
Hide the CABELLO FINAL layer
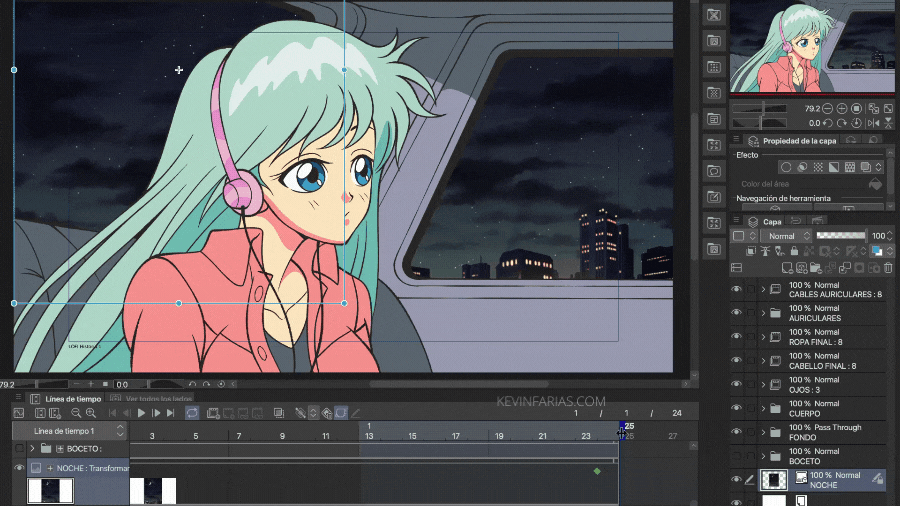tap(736, 360)
